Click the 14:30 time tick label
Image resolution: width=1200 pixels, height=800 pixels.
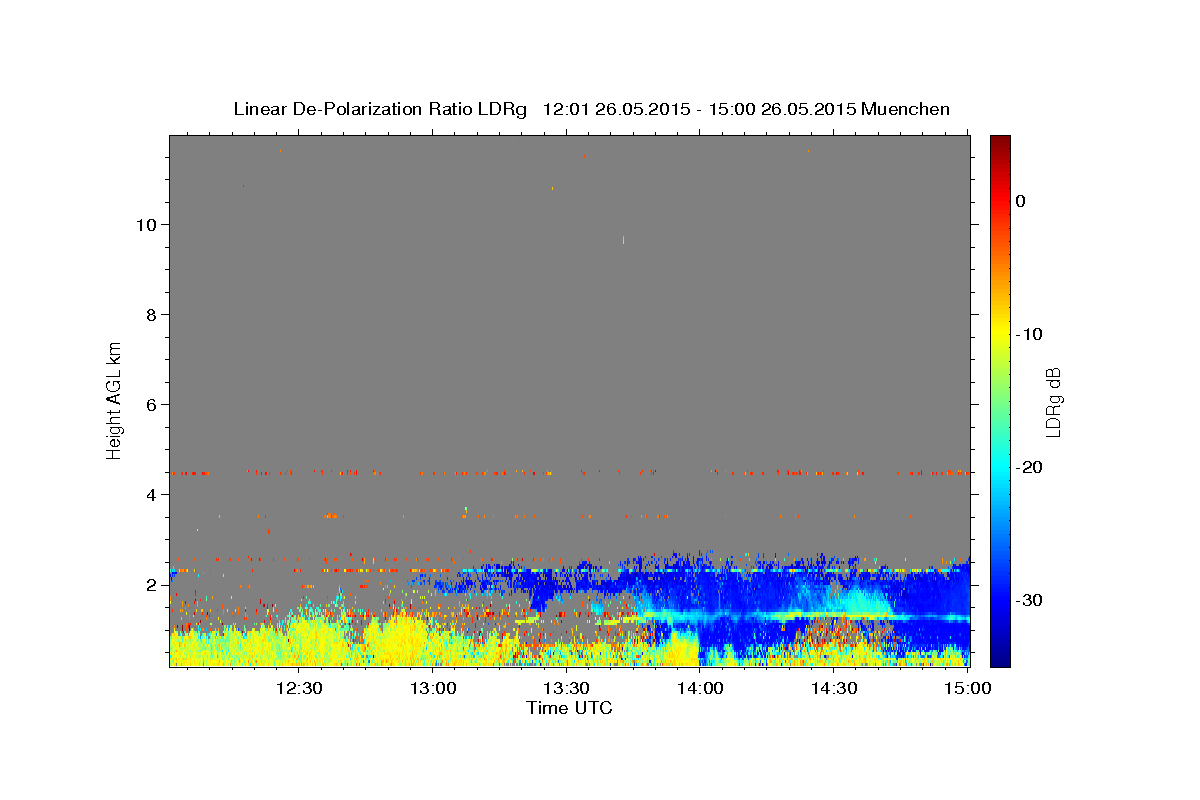click(834, 688)
